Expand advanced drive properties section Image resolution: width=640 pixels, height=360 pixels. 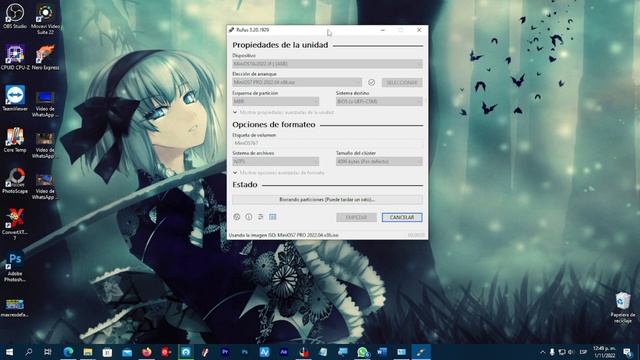283,112
